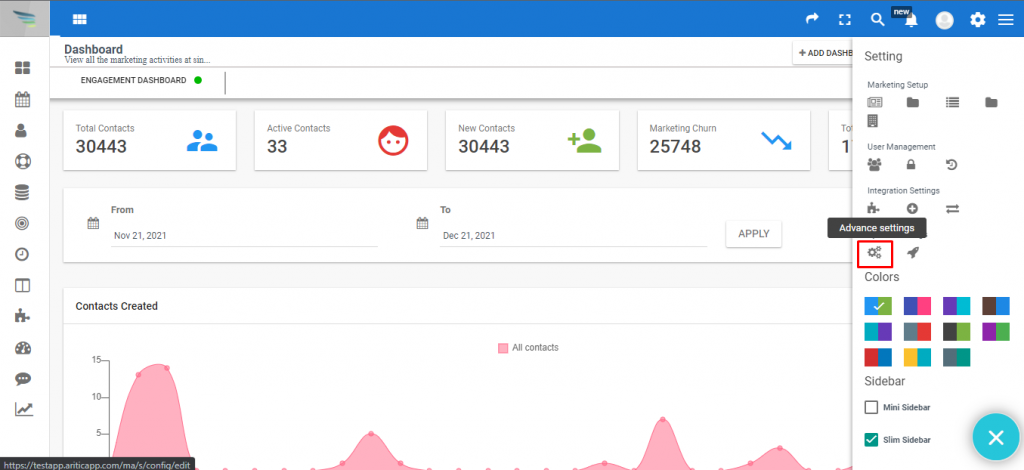This screenshot has height=470, width=1024.
Task: Open the history icon under User Management
Action: pos(952,164)
